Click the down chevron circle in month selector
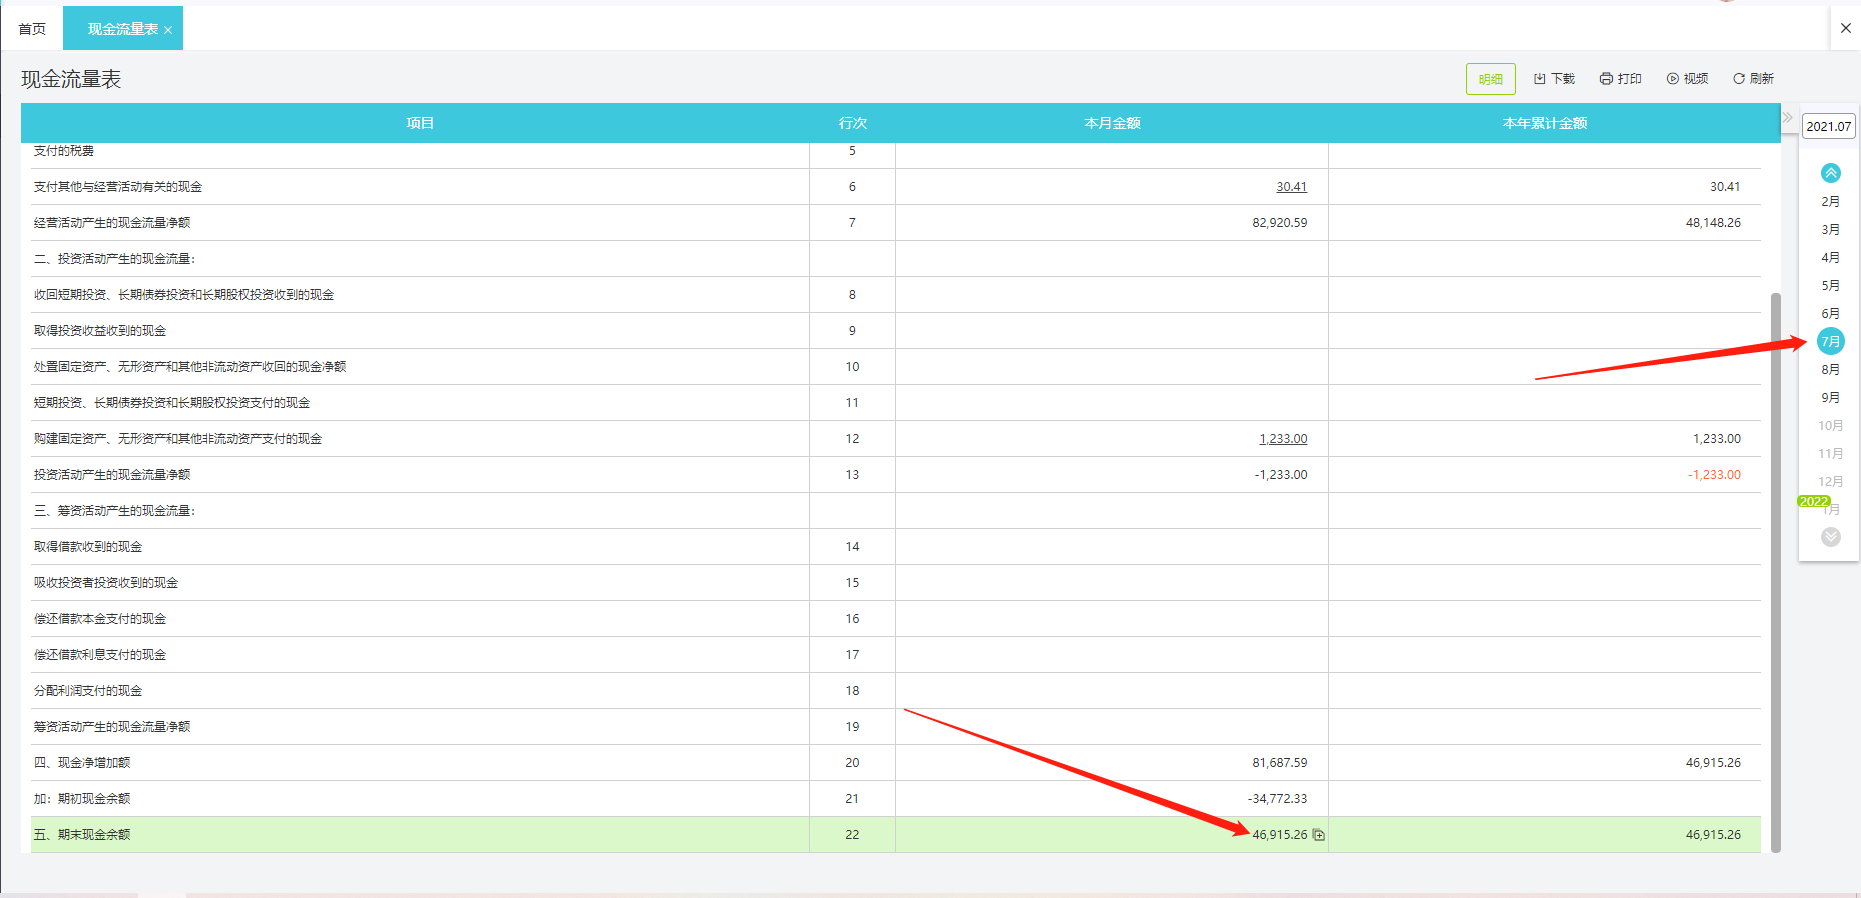 (x=1831, y=537)
